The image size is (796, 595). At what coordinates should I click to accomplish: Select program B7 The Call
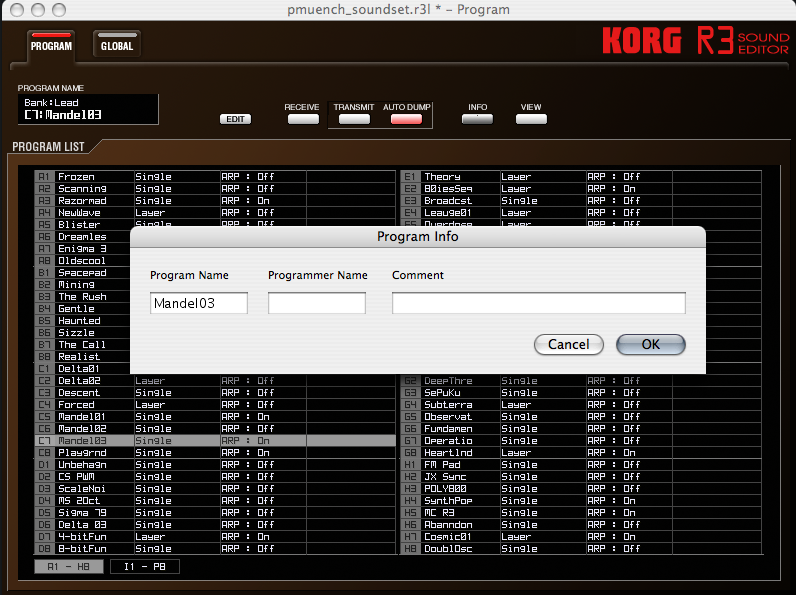[x=82, y=345]
